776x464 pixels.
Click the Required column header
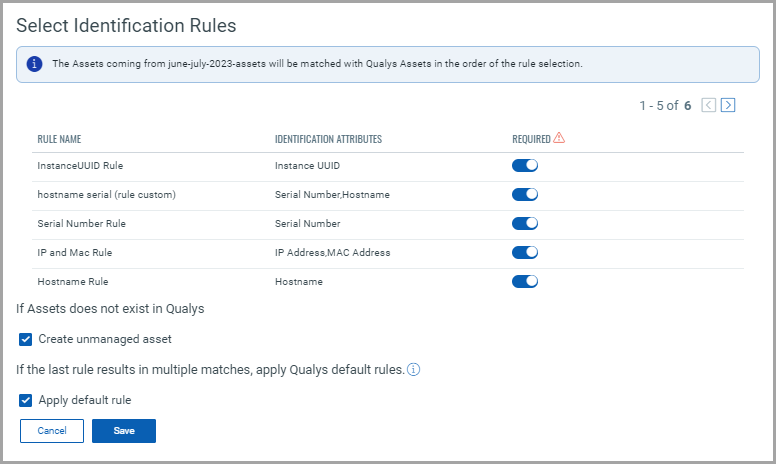pos(531,139)
